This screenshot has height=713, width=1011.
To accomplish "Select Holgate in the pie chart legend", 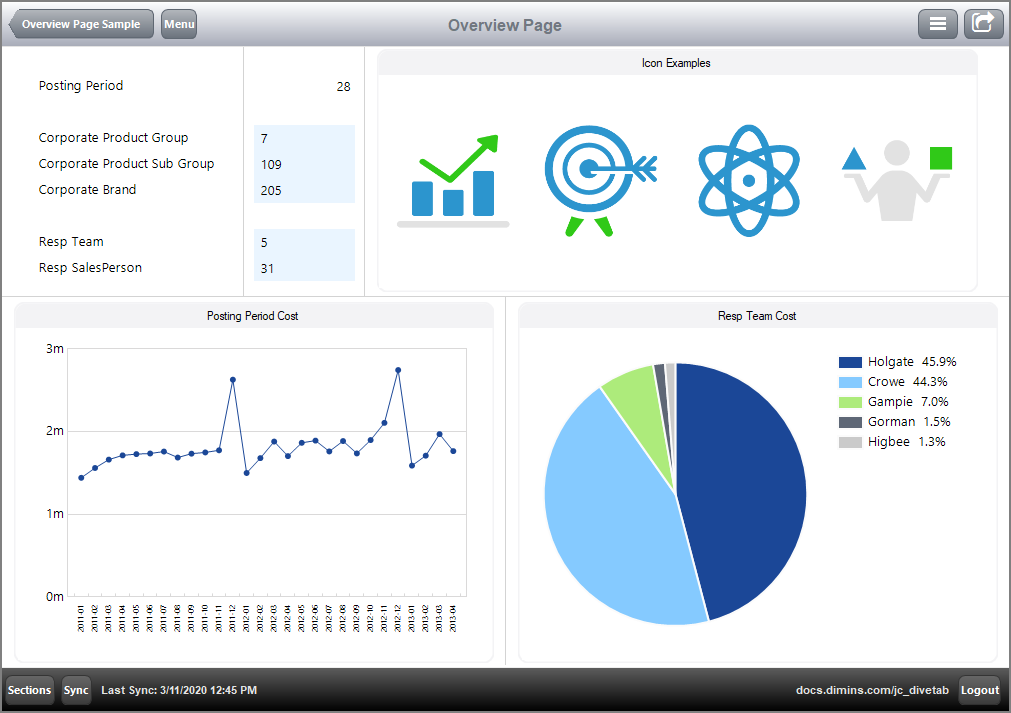I will [x=891, y=361].
